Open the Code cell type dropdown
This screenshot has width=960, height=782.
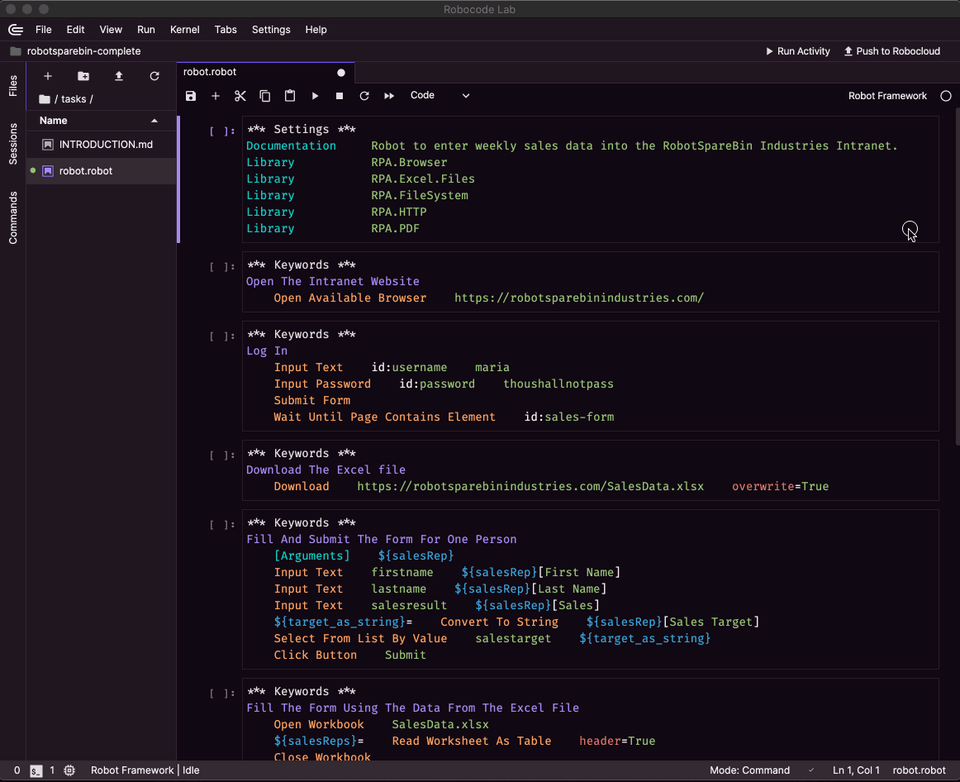click(440, 96)
